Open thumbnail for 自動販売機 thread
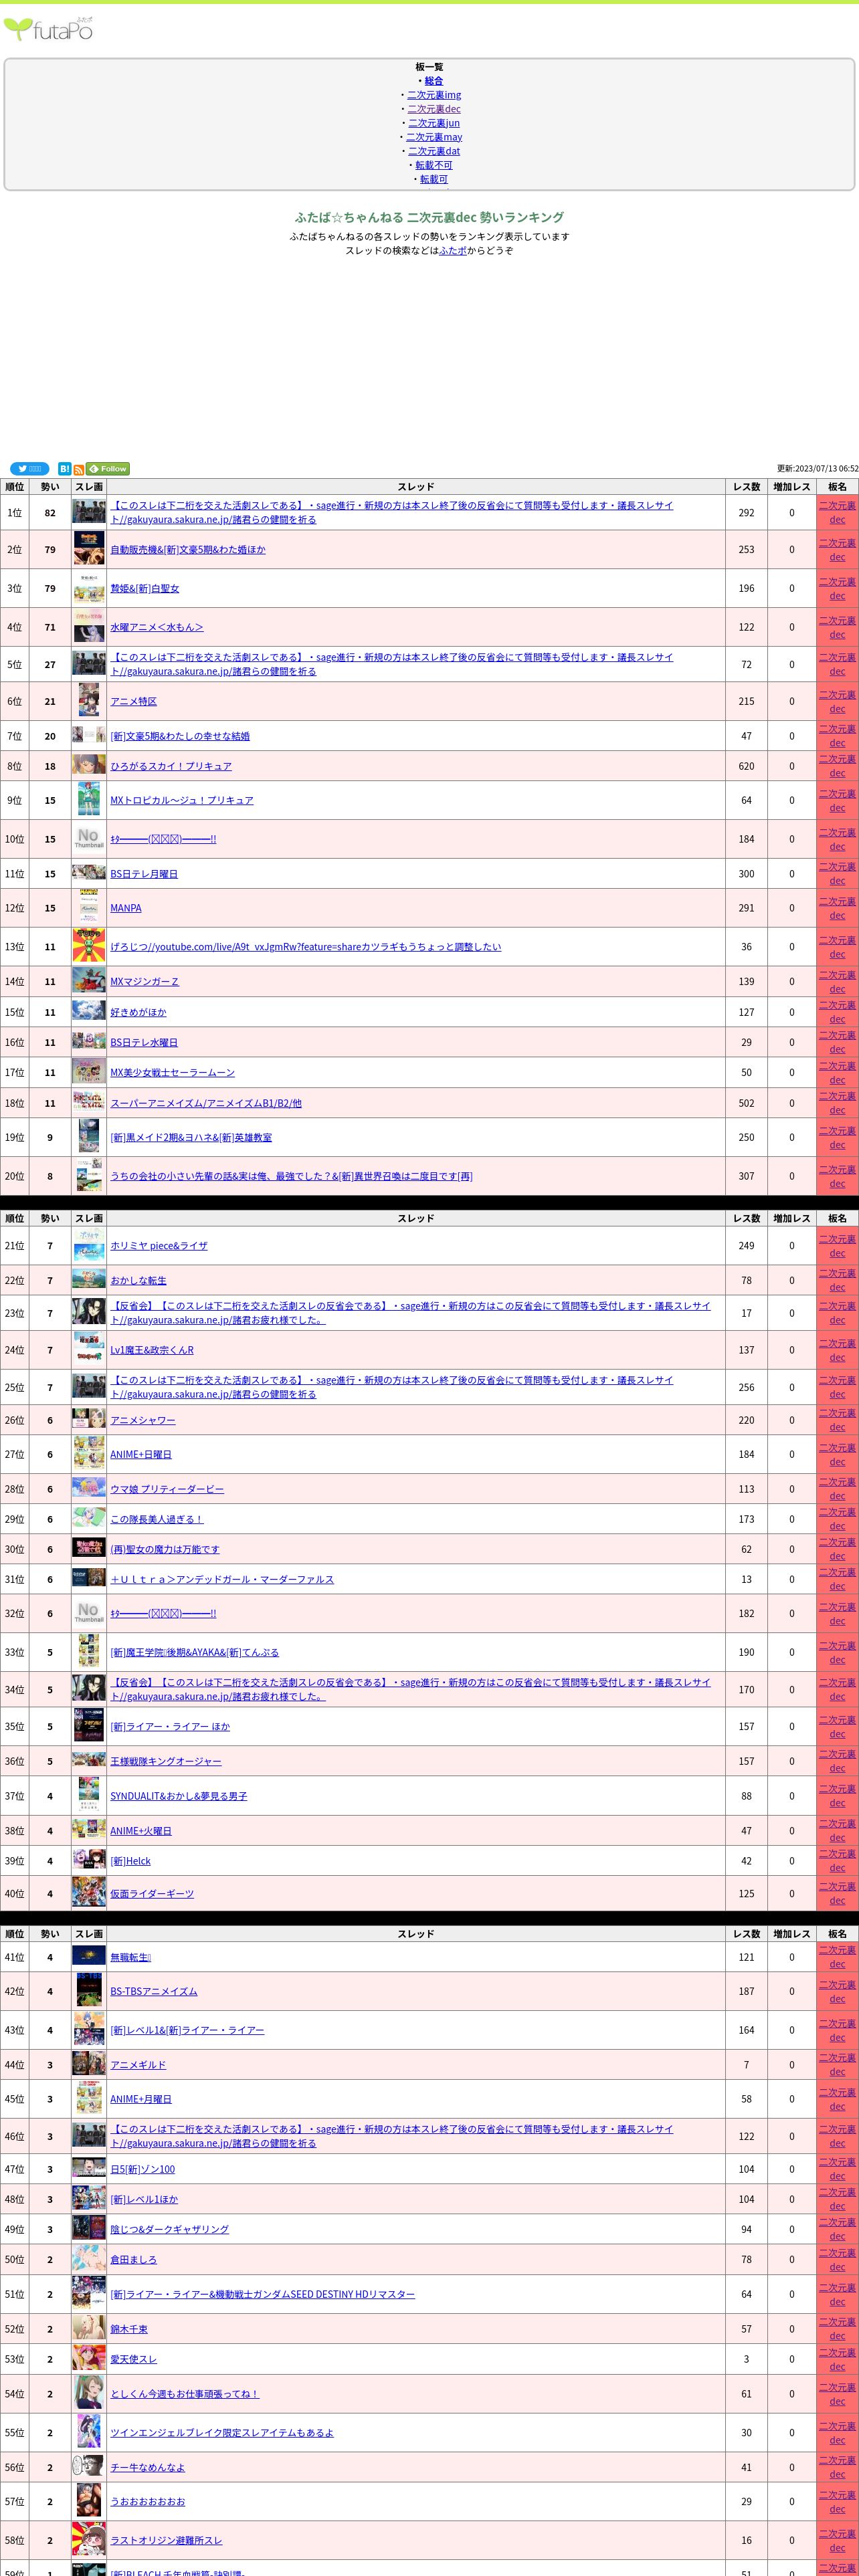The height and width of the screenshot is (2576, 859). (x=89, y=549)
